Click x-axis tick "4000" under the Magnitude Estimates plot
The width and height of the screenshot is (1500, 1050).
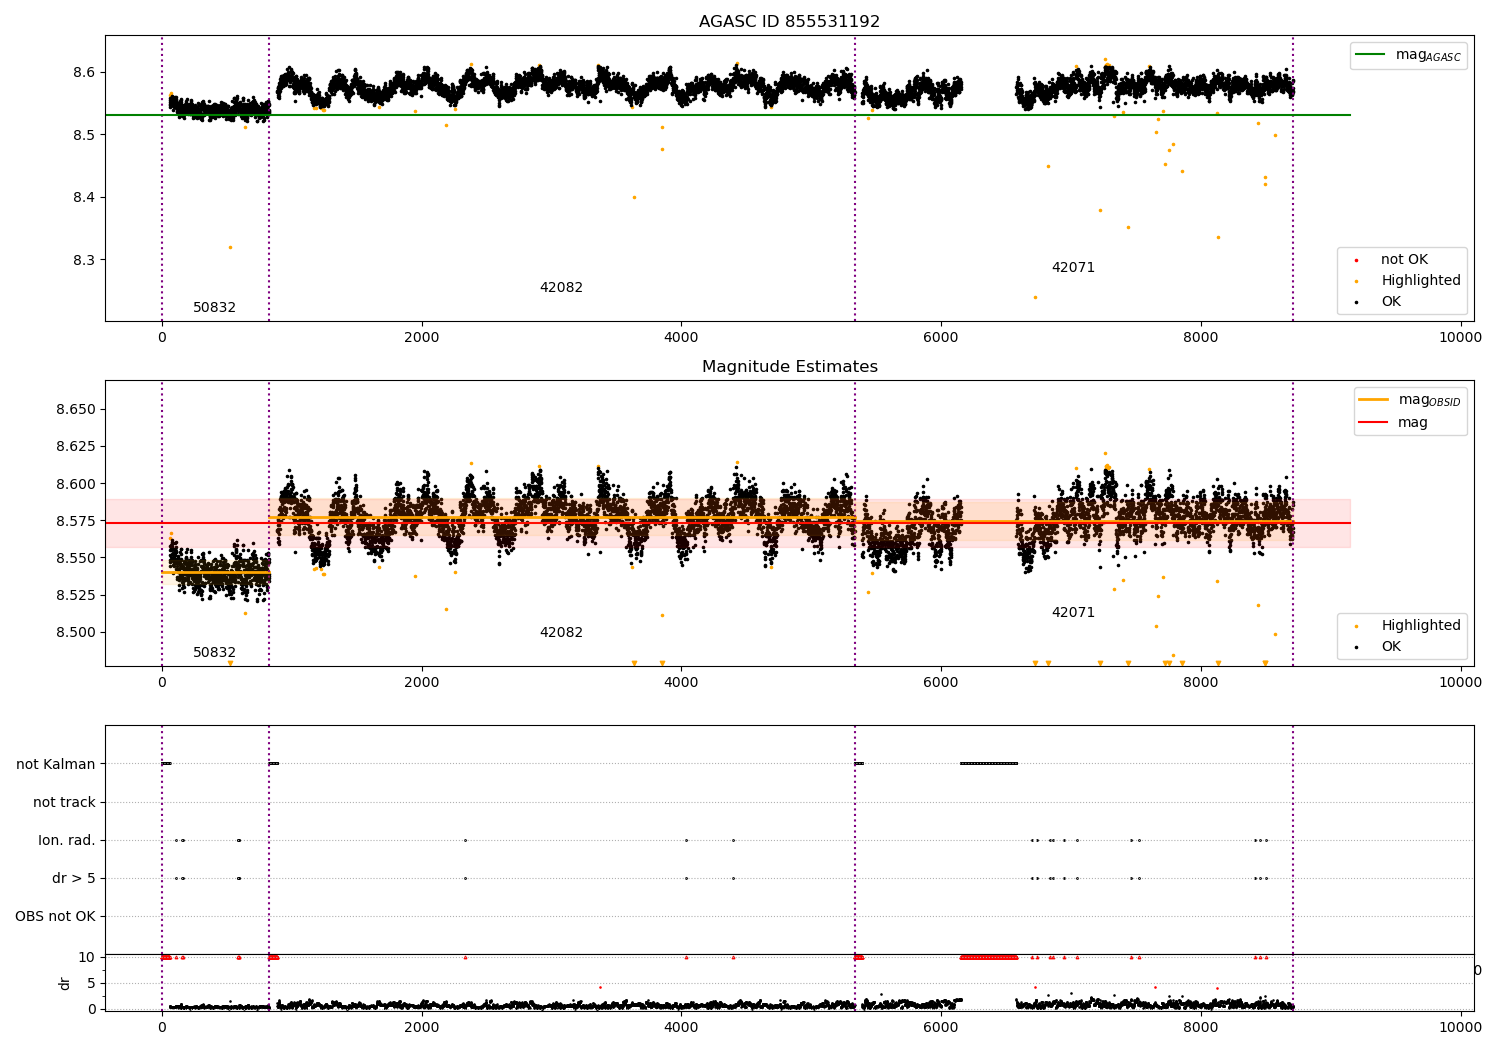pos(681,683)
